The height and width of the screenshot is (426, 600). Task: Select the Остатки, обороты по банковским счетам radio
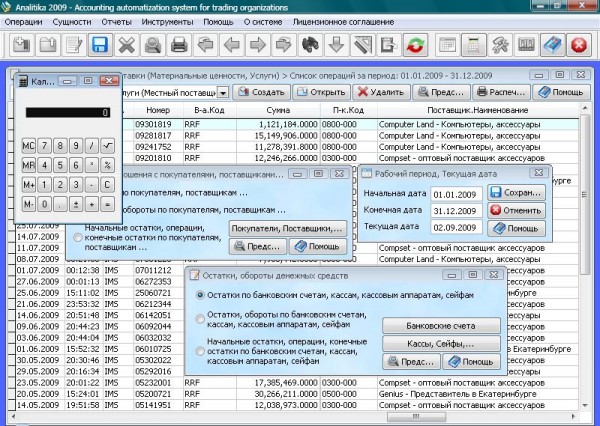(x=200, y=319)
